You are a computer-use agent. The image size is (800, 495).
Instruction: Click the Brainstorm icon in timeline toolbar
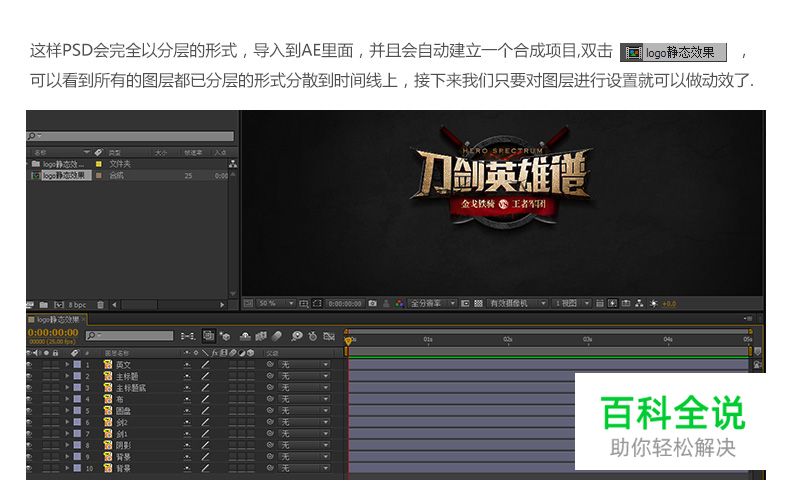(297, 336)
